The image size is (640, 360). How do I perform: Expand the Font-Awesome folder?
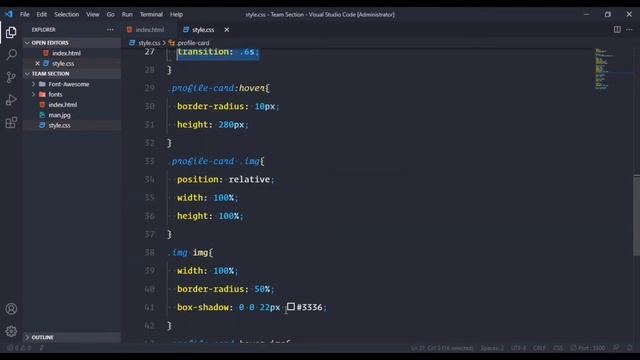33,84
